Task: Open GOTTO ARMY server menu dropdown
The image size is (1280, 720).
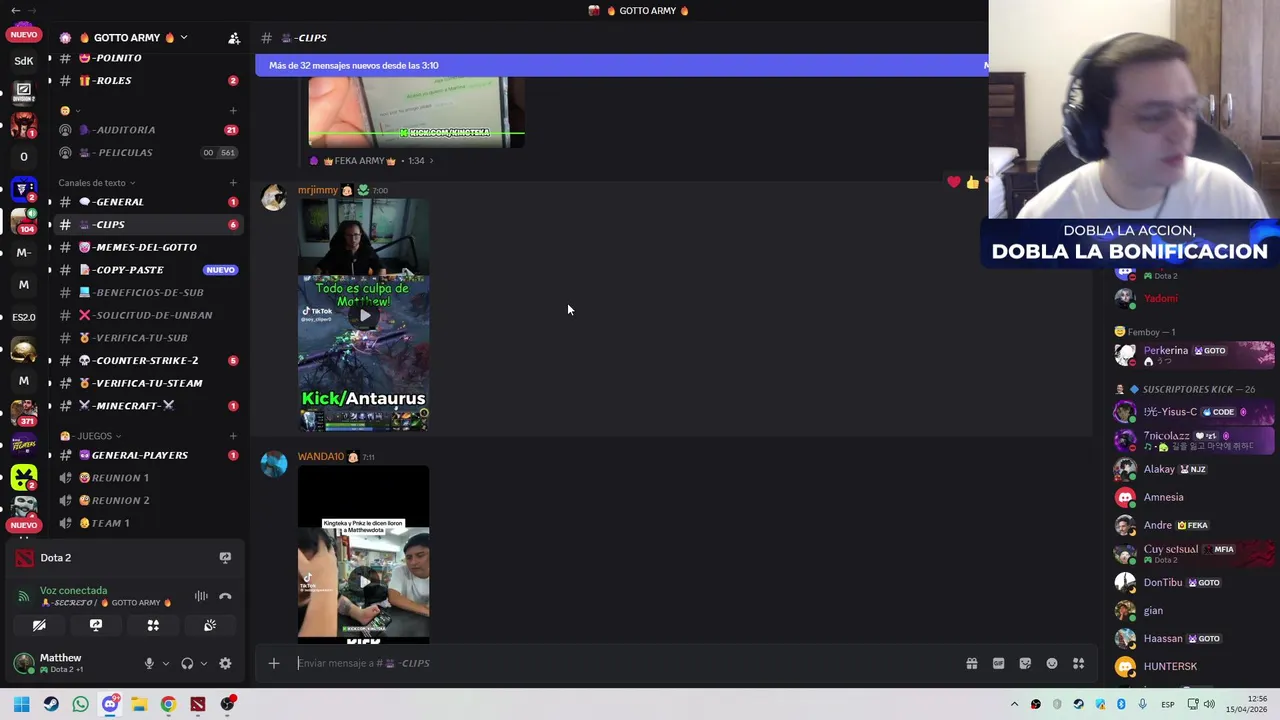Action: (x=184, y=38)
